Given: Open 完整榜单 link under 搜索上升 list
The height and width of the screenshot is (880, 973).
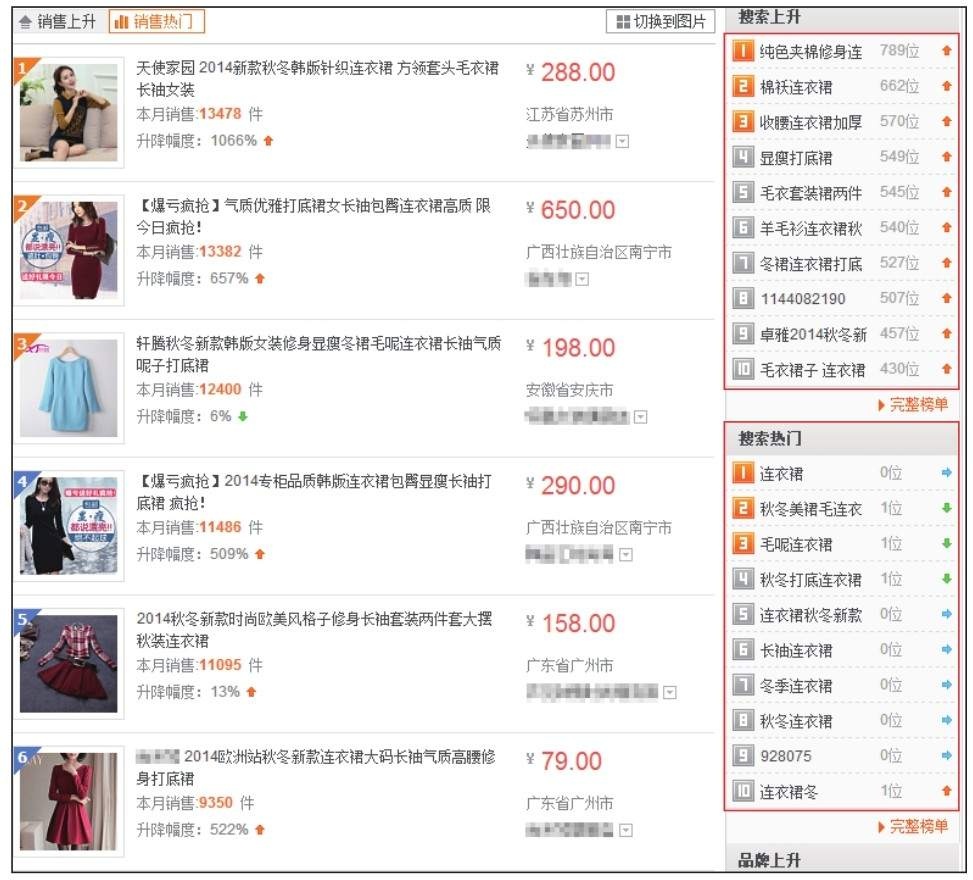Looking at the screenshot, I should 912,405.
